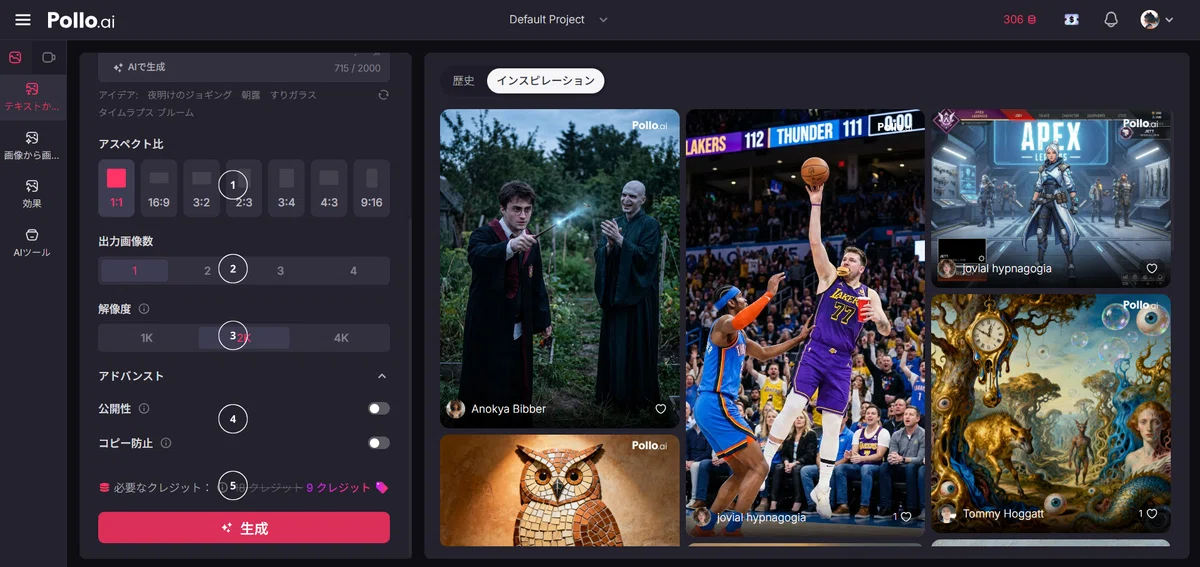Click the info icon next to コピー防止
Viewport: 1200px width, 567px height.
point(166,443)
